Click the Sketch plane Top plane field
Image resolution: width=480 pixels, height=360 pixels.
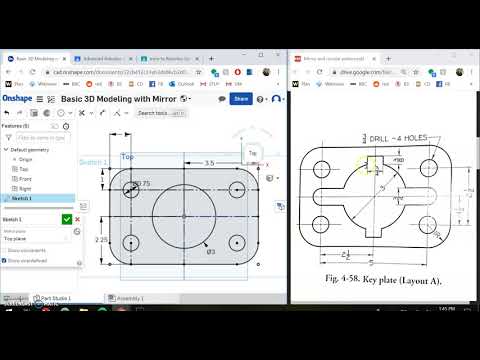pyautogui.click(x=36, y=239)
